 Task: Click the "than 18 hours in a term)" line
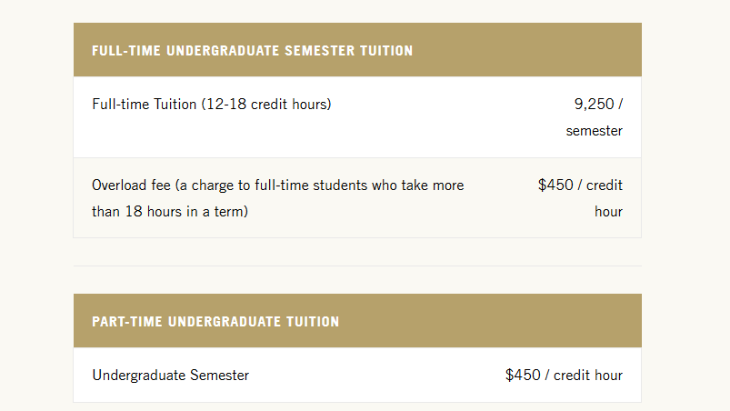pyautogui.click(x=170, y=211)
